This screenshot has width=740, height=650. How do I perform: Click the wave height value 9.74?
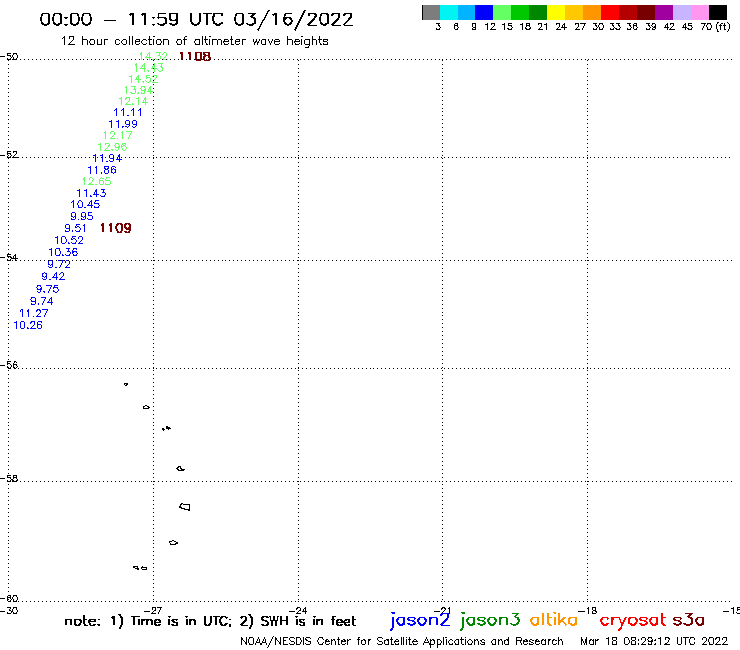42,301
